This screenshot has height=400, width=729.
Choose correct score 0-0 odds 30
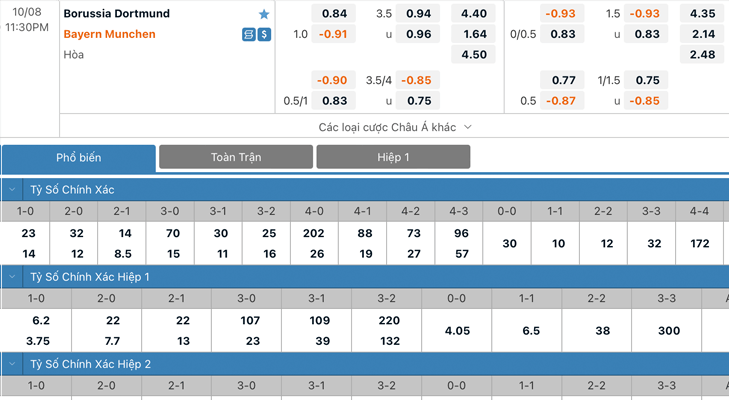pos(509,244)
